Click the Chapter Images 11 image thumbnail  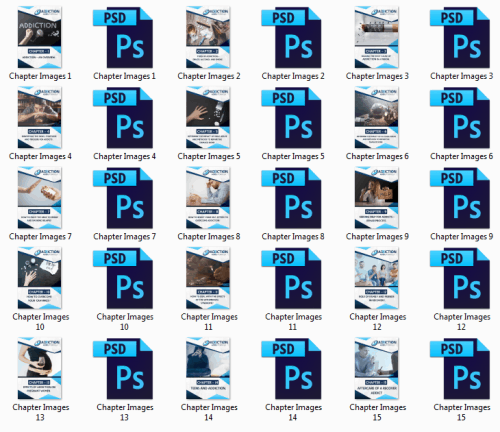coord(208,278)
